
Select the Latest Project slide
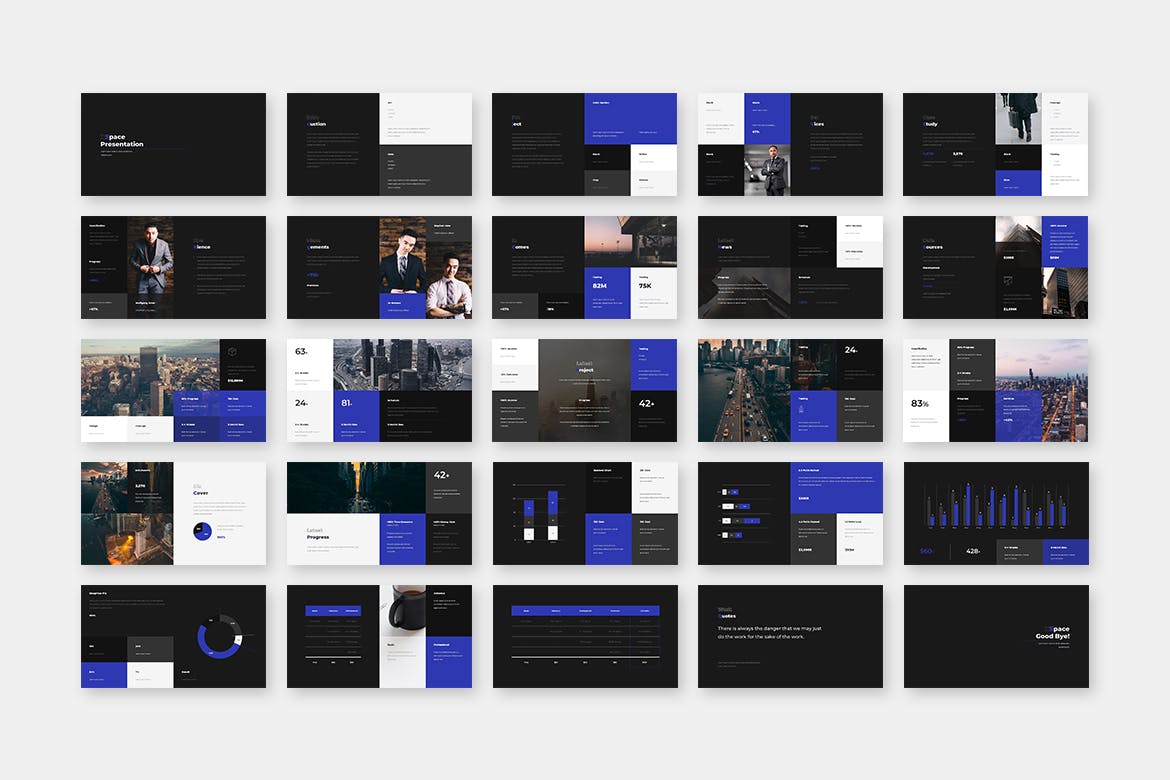(584, 390)
